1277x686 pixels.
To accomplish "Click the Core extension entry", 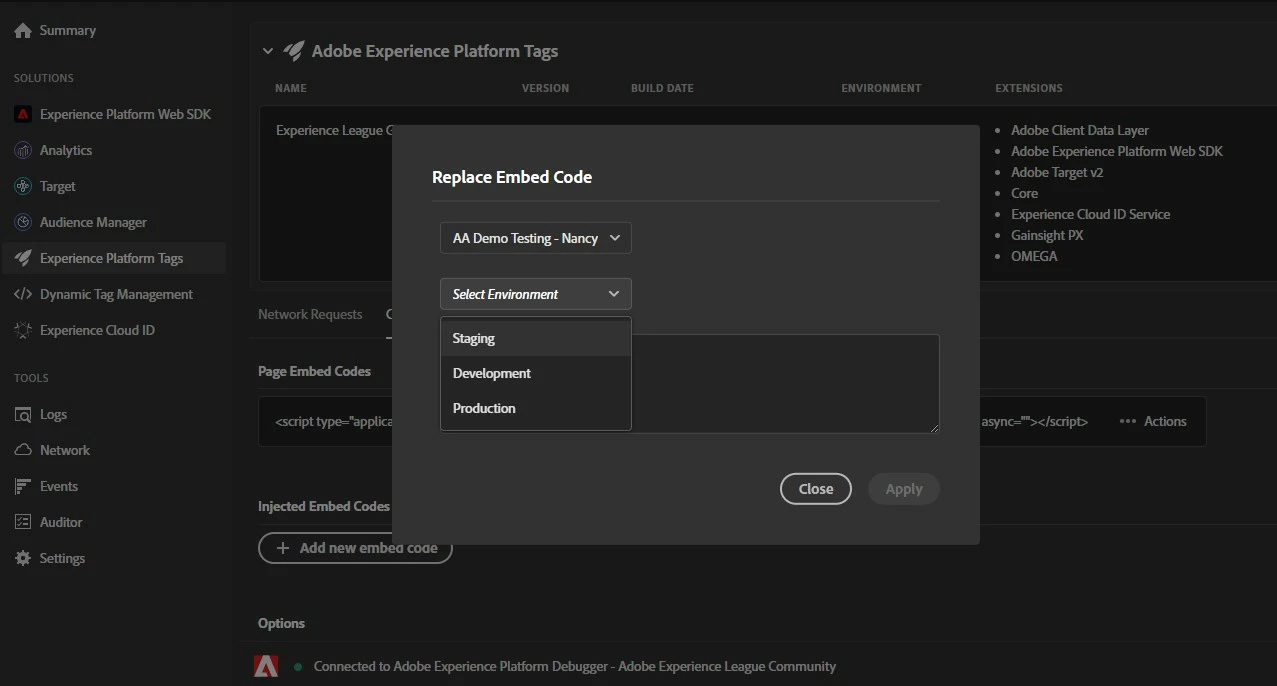I will pyautogui.click(x=1024, y=193).
